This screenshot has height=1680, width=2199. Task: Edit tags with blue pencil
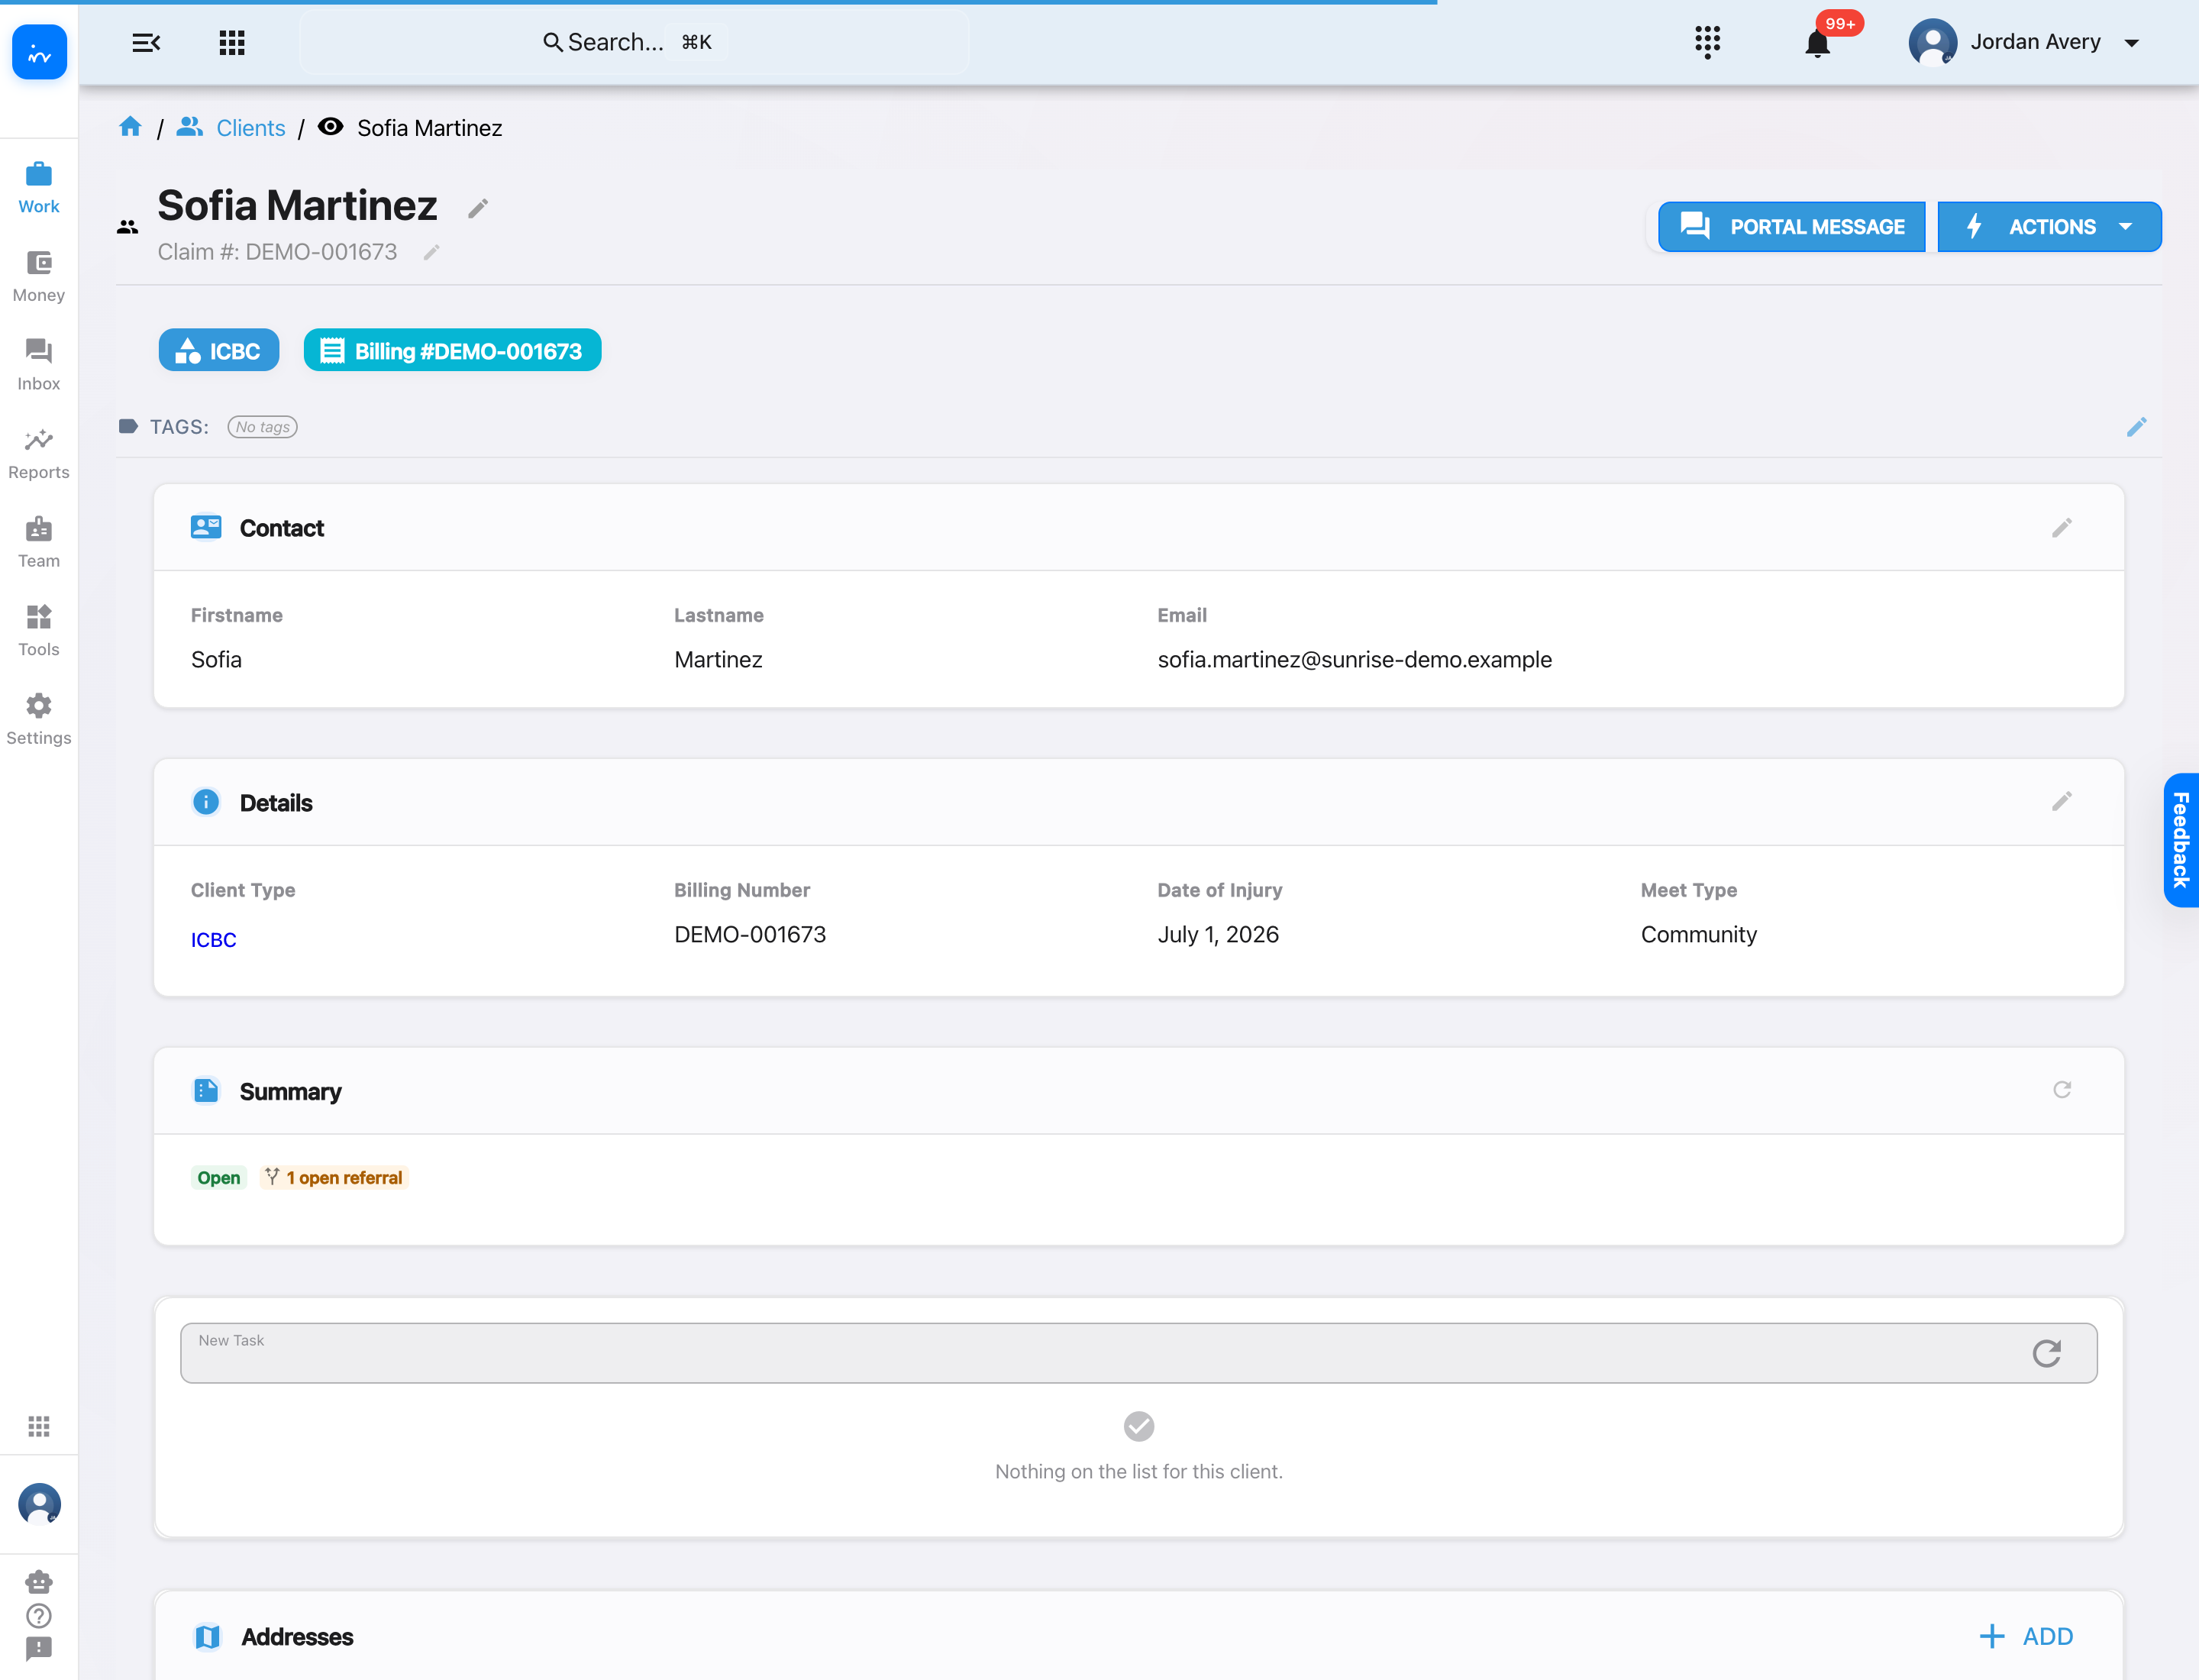(x=2136, y=427)
